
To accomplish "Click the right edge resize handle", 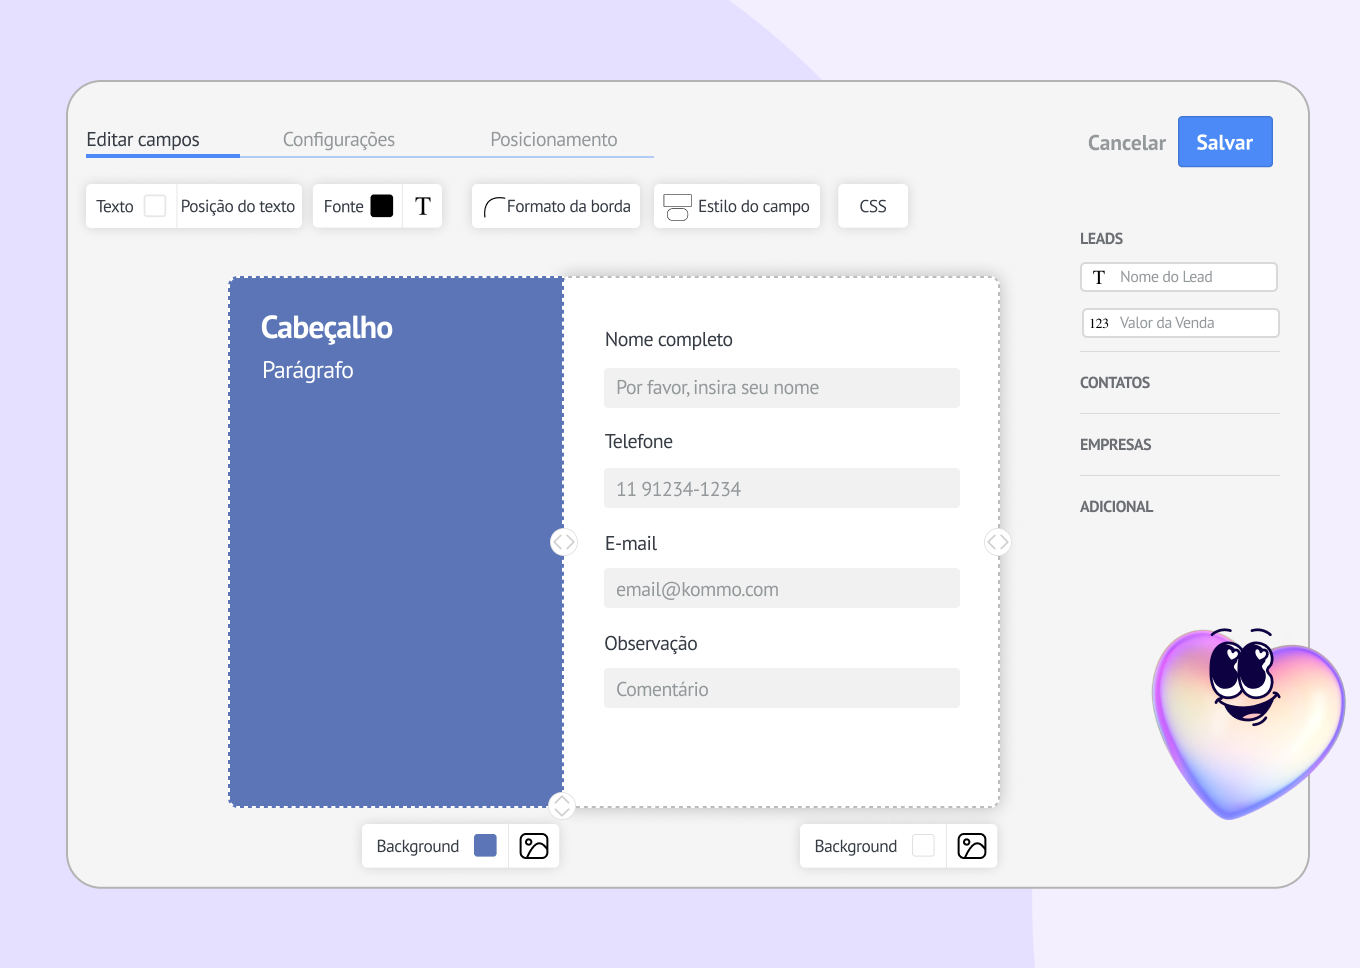I will coord(998,542).
